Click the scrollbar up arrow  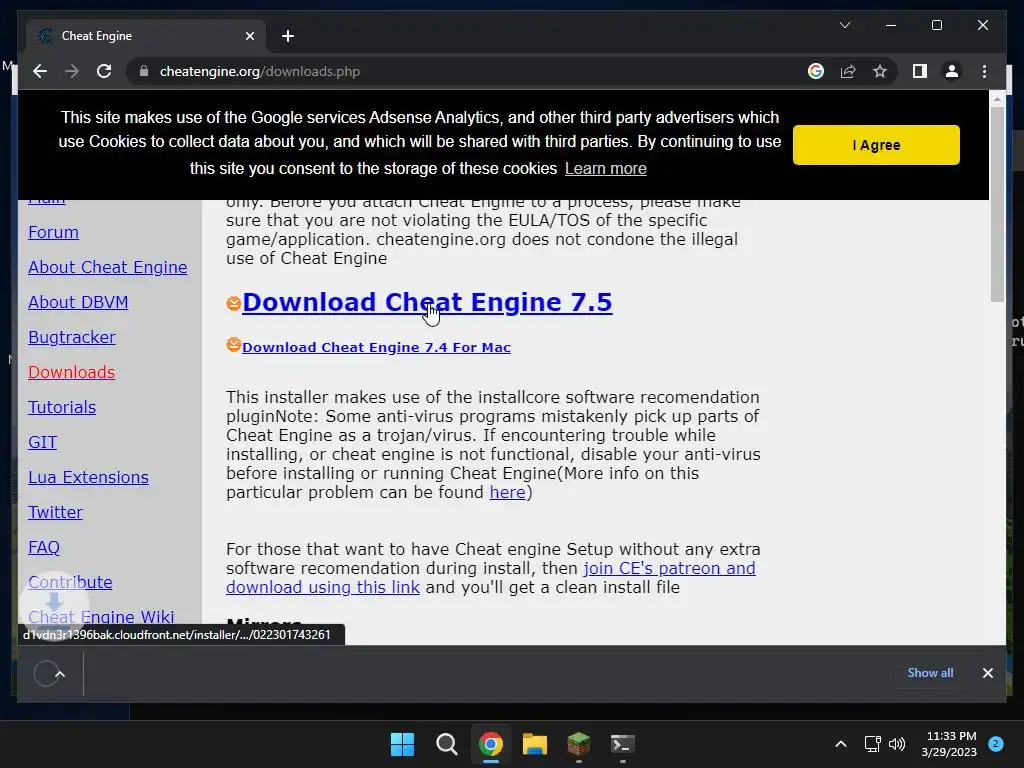tap(997, 99)
